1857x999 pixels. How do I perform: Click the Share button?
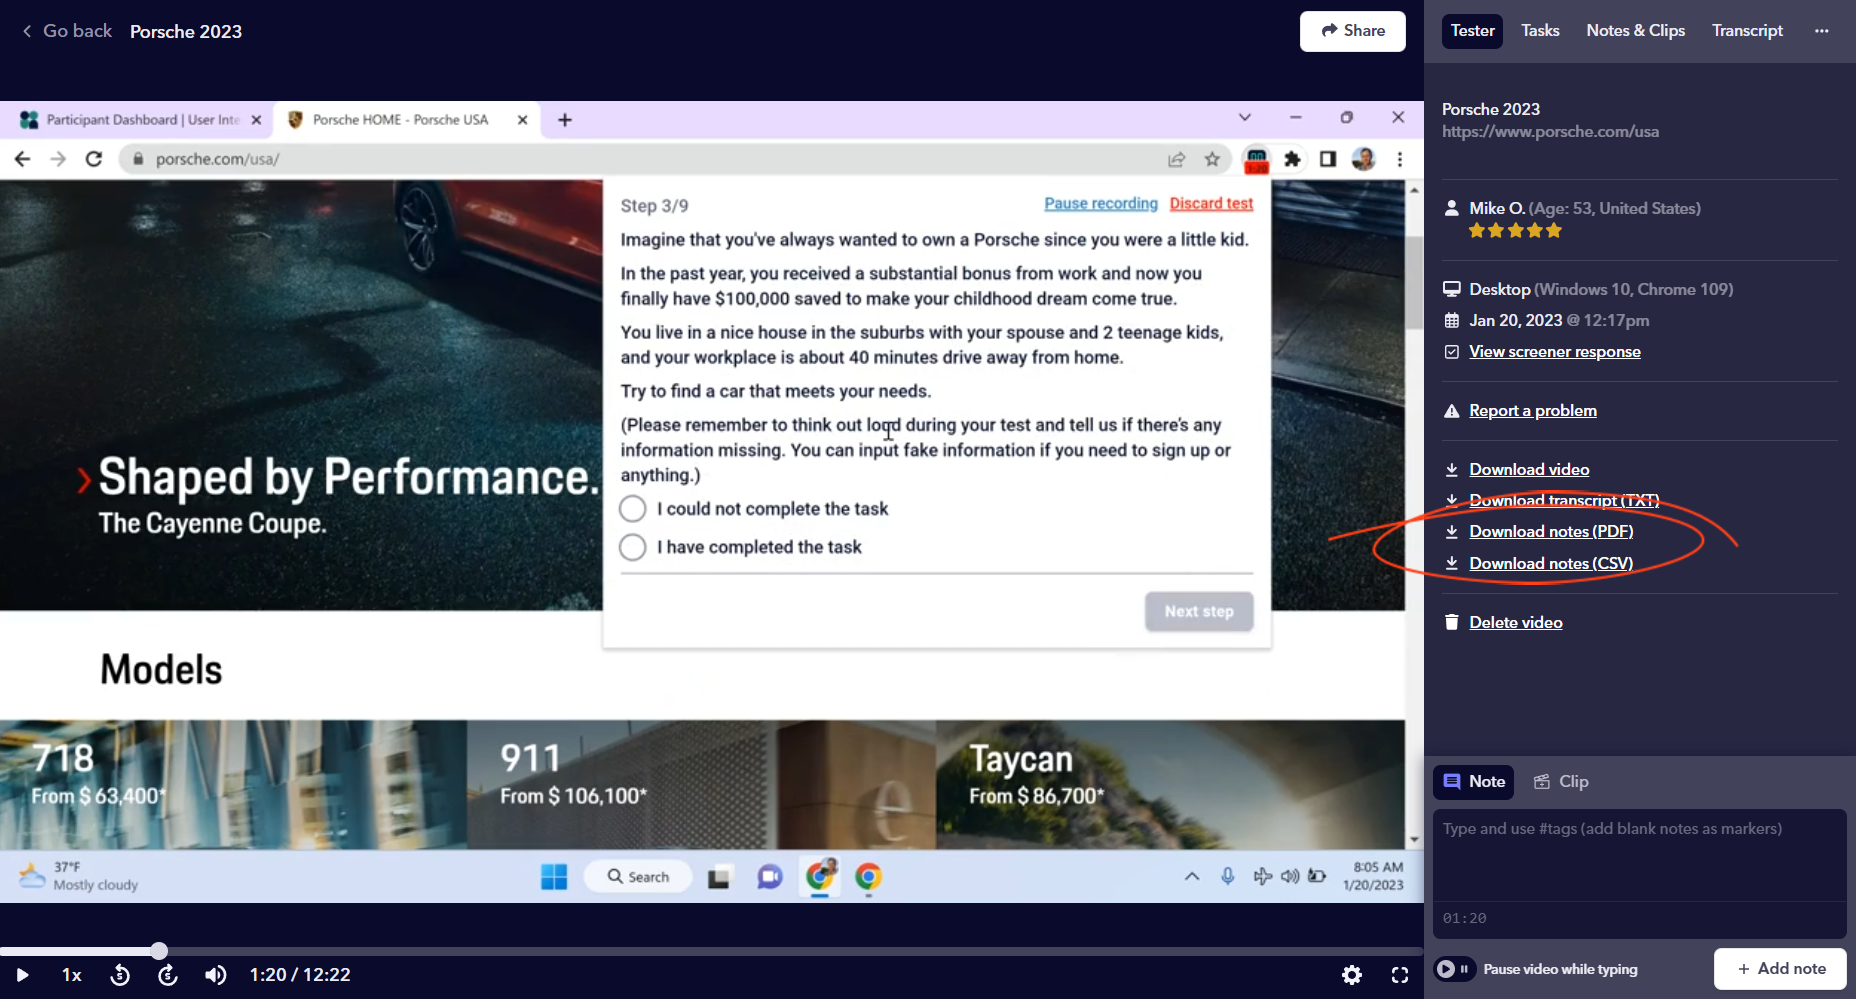pos(1352,31)
